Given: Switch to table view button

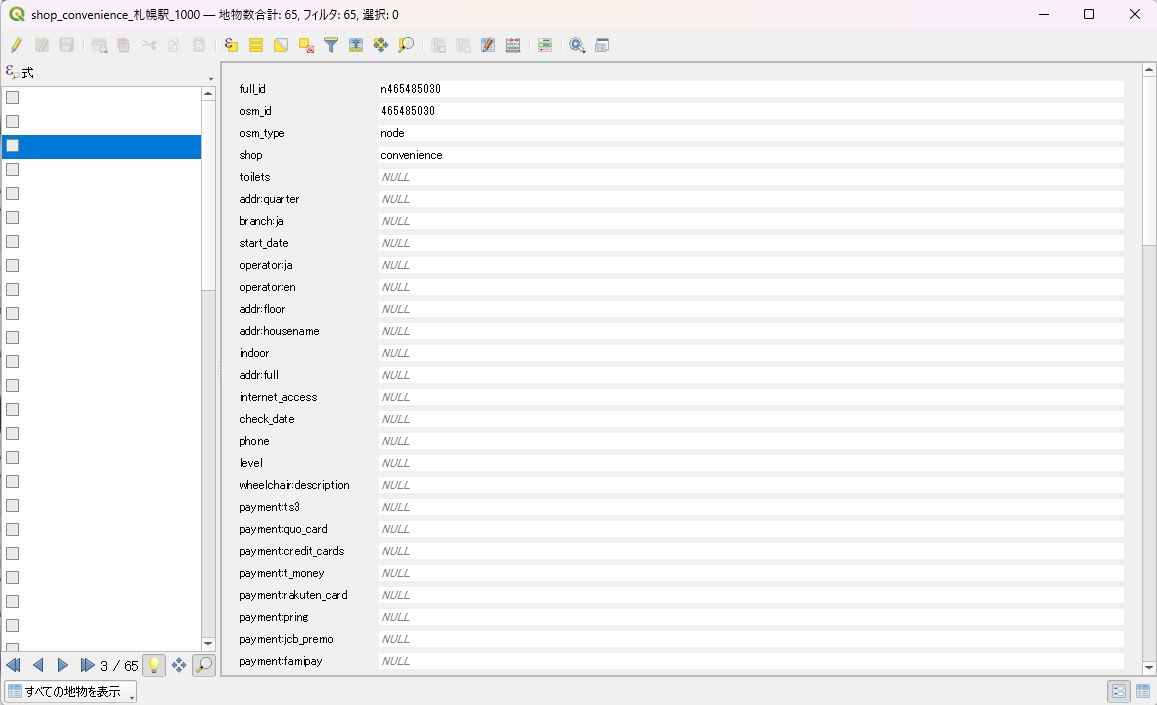Looking at the screenshot, I should [x=1143, y=692].
